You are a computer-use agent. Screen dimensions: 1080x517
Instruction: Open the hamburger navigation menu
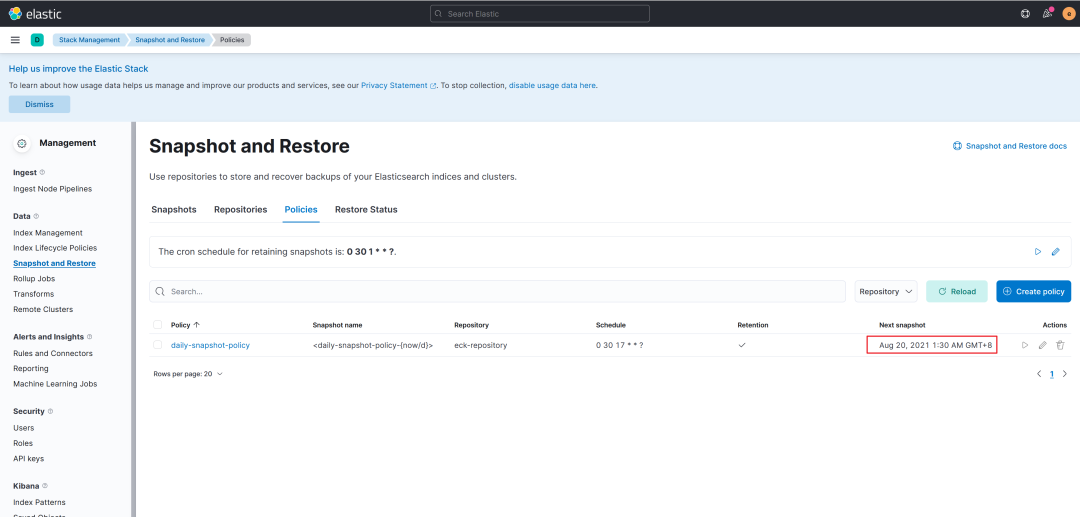pyautogui.click(x=15, y=40)
